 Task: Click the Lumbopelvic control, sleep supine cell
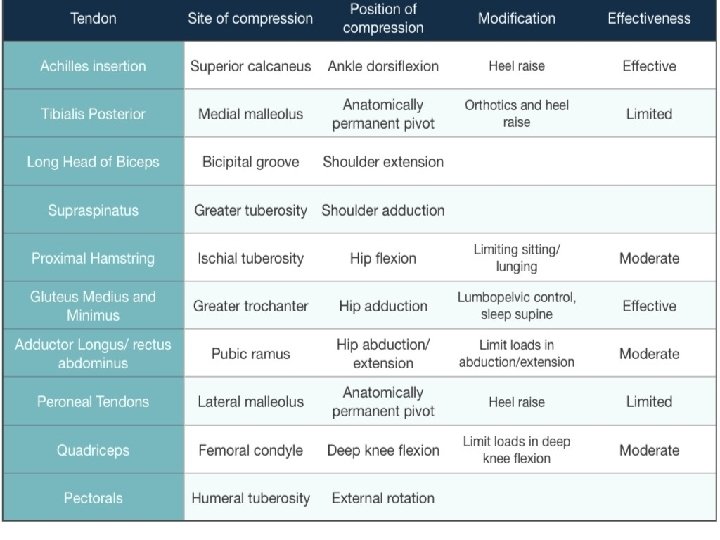[516, 306]
